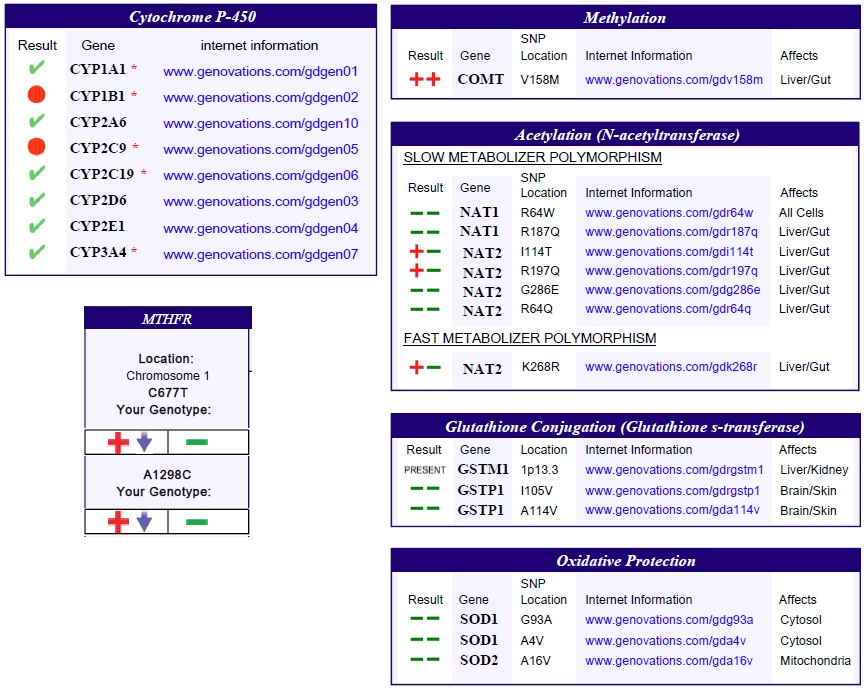Open the www.genovations.com/gdgen10 link
This screenshot has width=867, height=692.
(260, 123)
